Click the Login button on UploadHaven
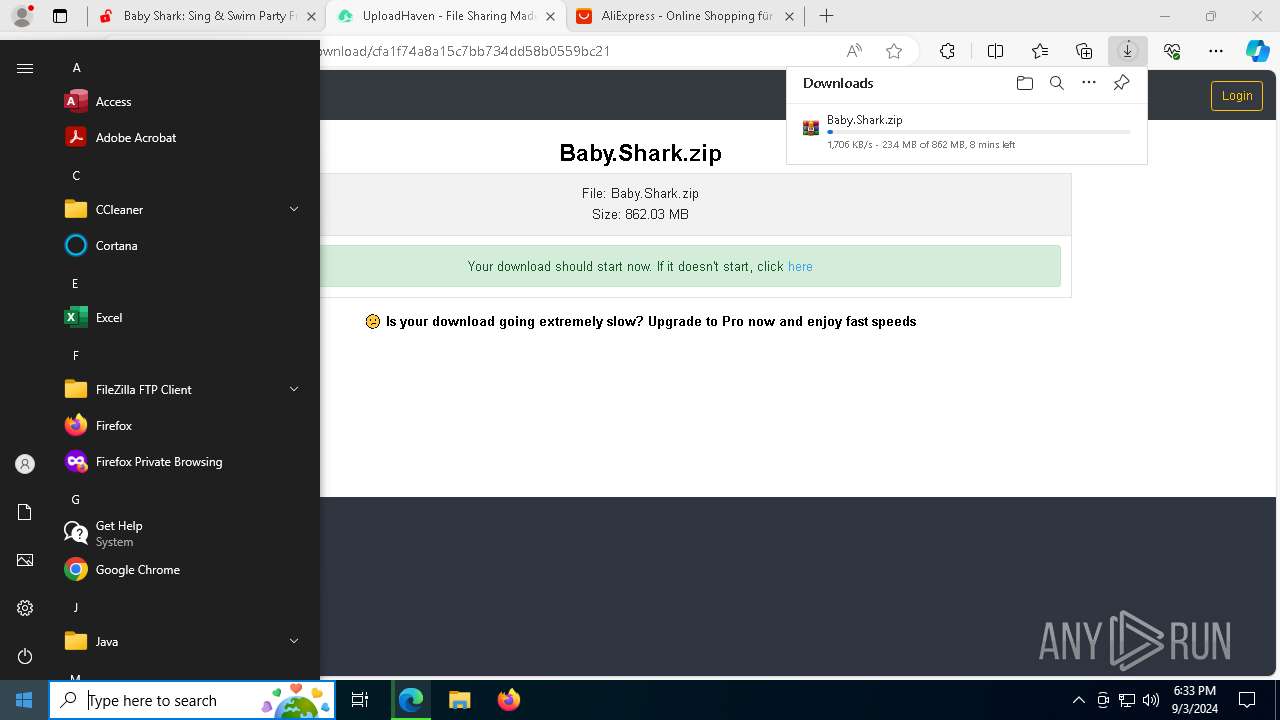1280x720 pixels. pos(1237,96)
